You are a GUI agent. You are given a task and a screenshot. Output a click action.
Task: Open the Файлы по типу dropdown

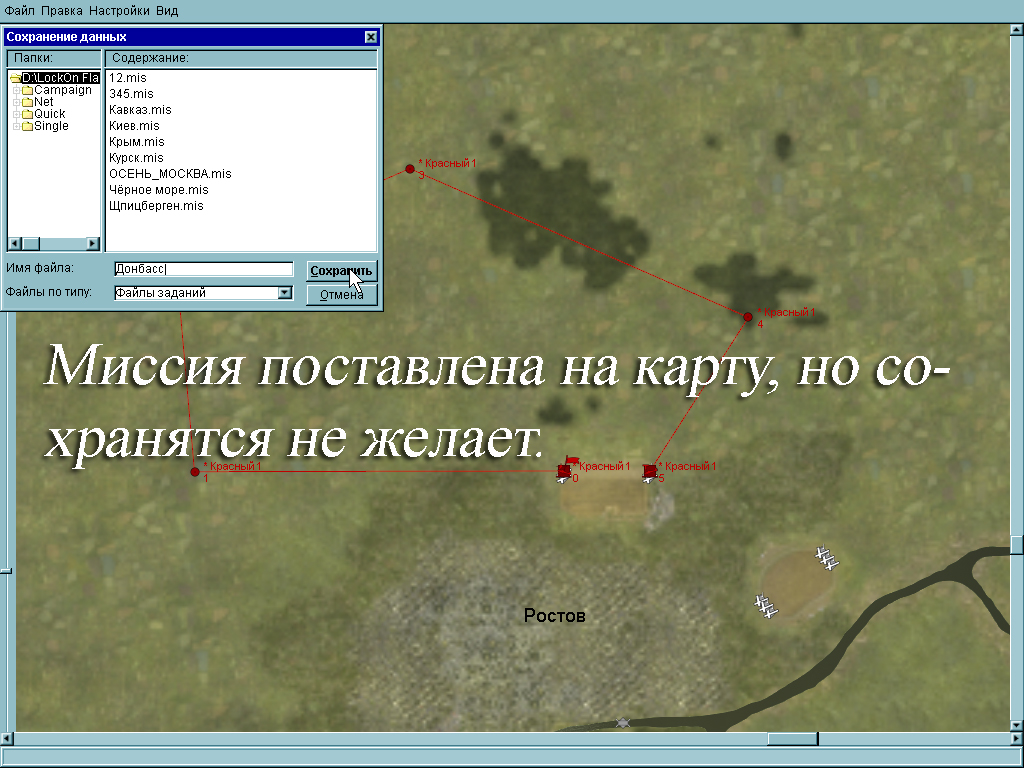click(x=285, y=293)
